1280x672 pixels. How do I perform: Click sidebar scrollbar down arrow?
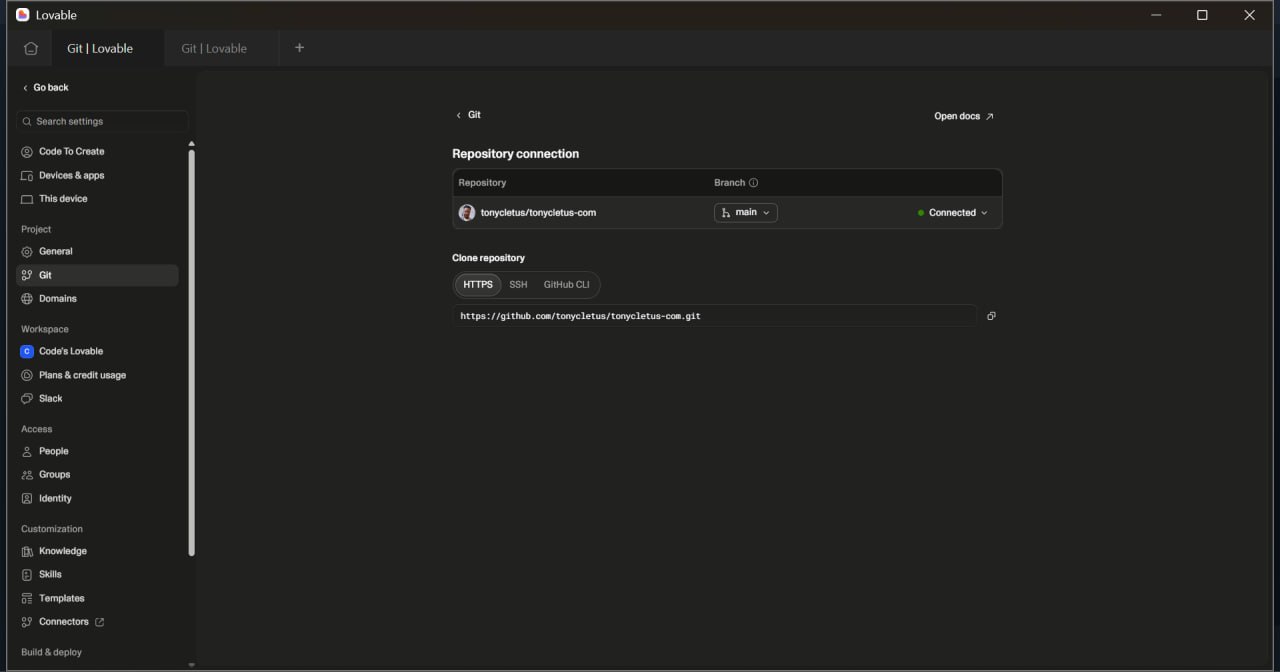coord(191,665)
